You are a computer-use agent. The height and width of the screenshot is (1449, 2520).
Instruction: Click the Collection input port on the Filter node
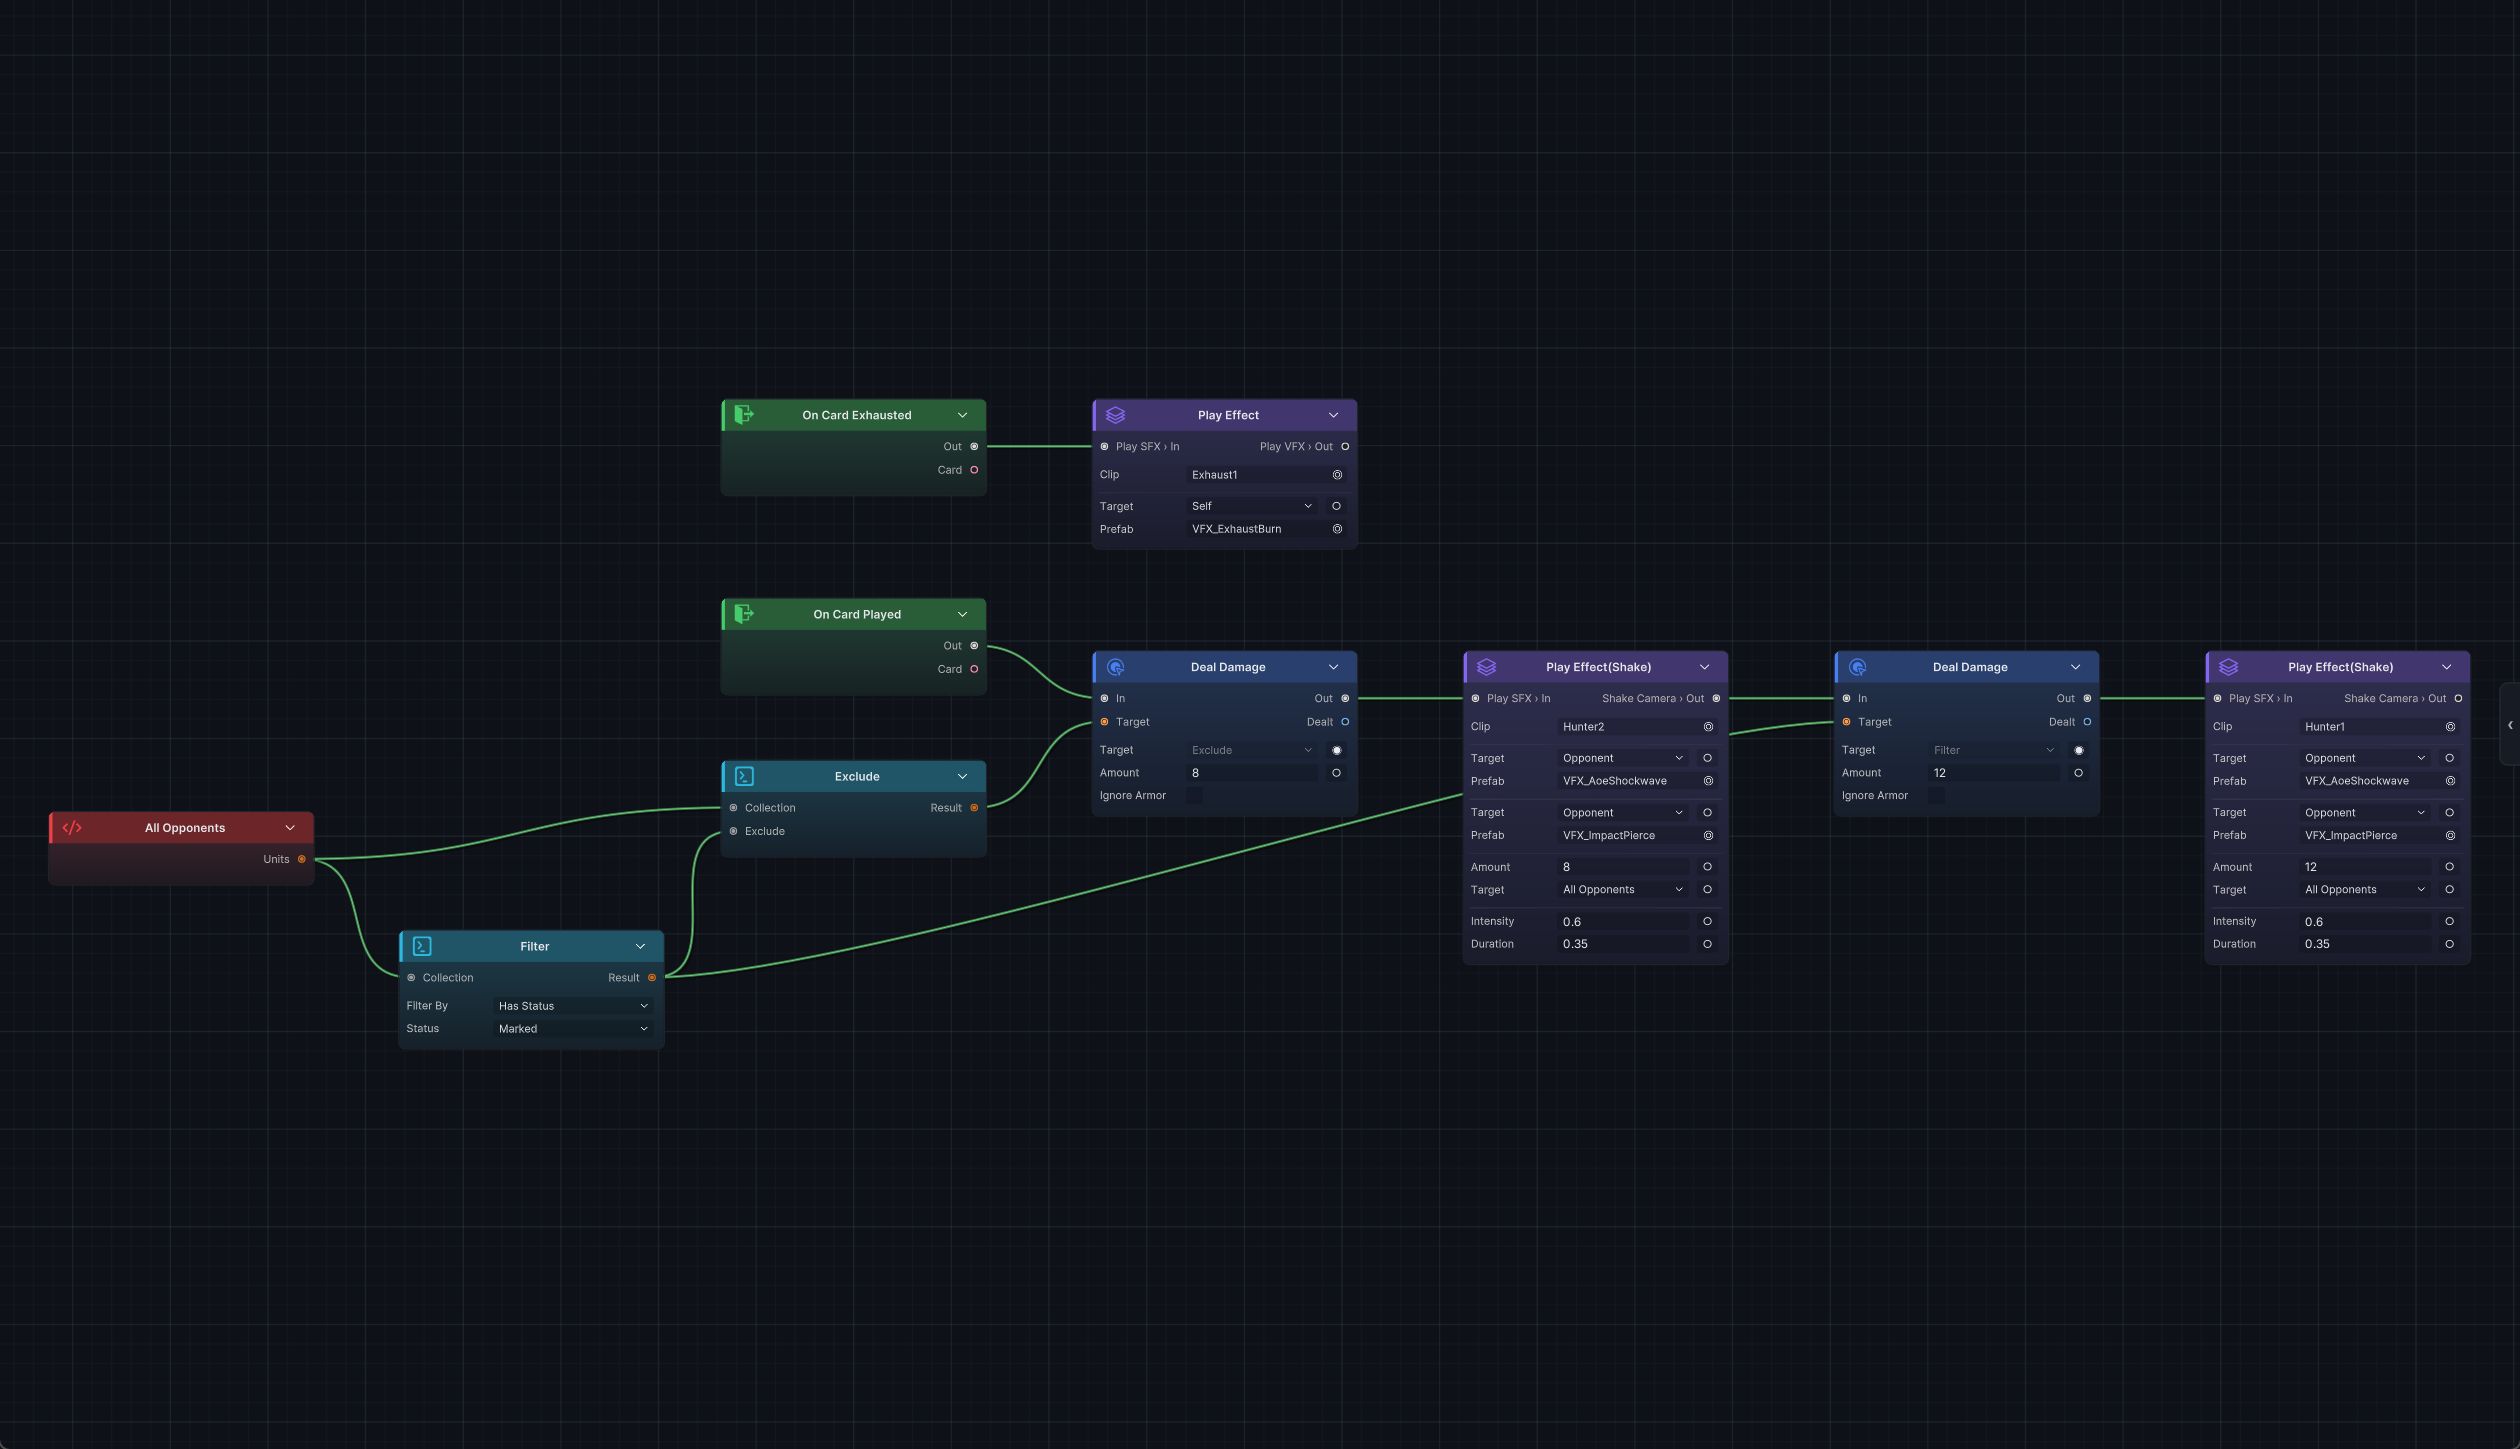[411, 978]
